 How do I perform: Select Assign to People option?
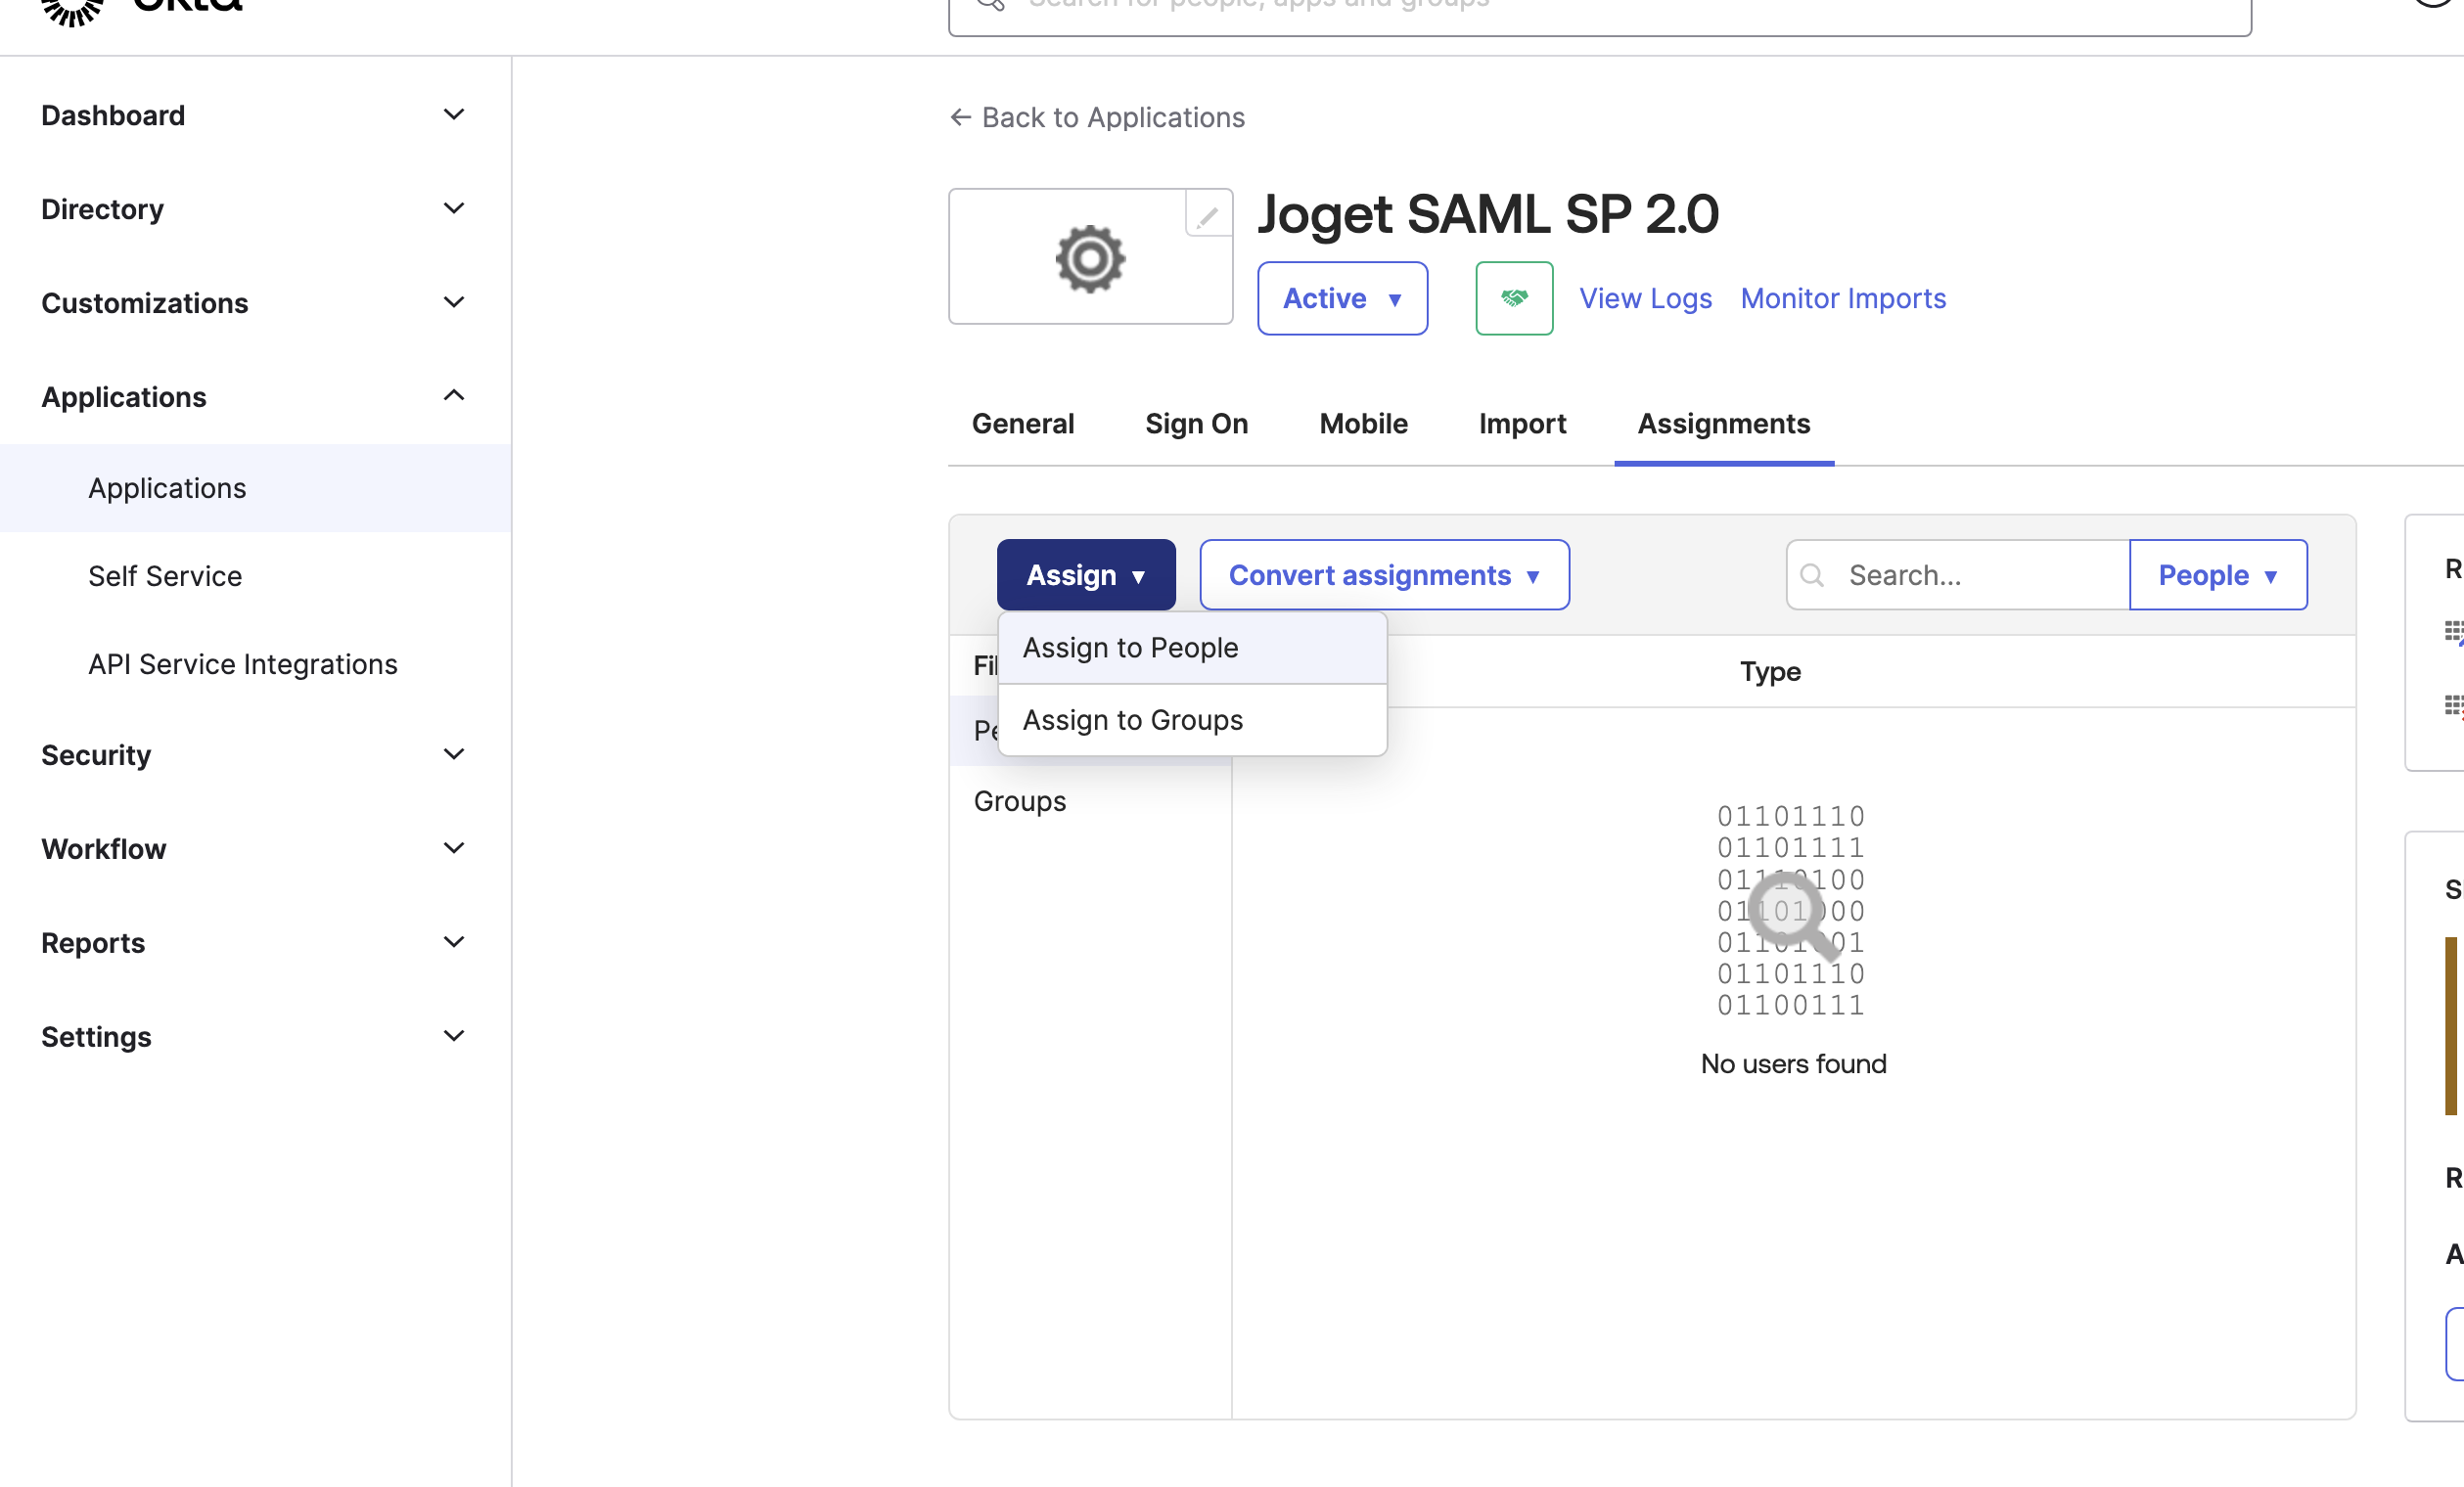click(1130, 647)
